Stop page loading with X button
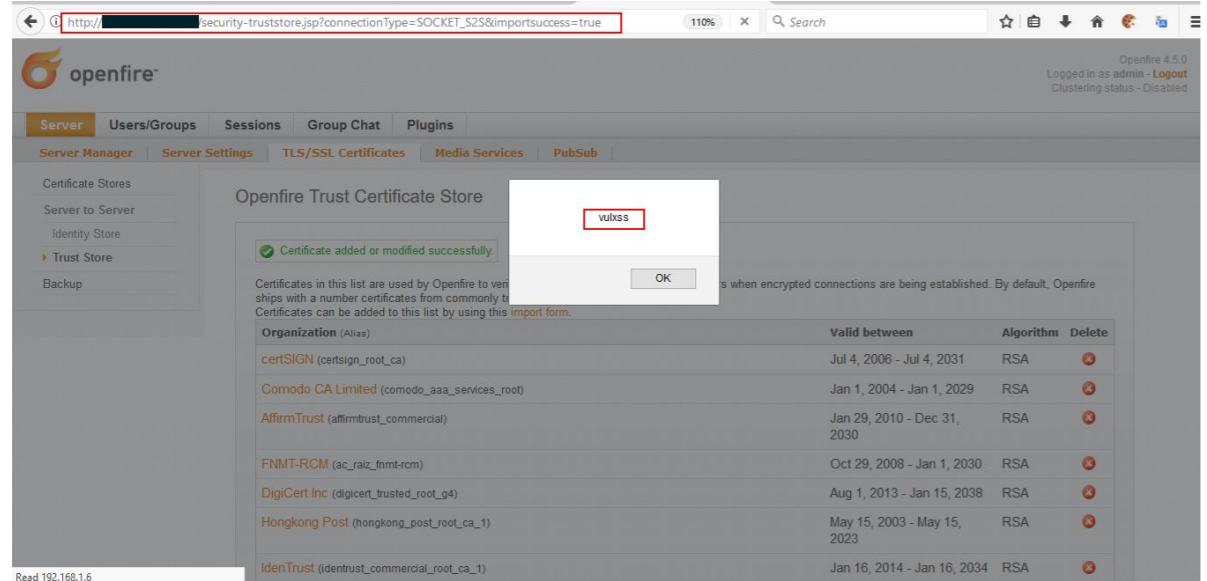This screenshot has height=581, width=1207. 745,22
